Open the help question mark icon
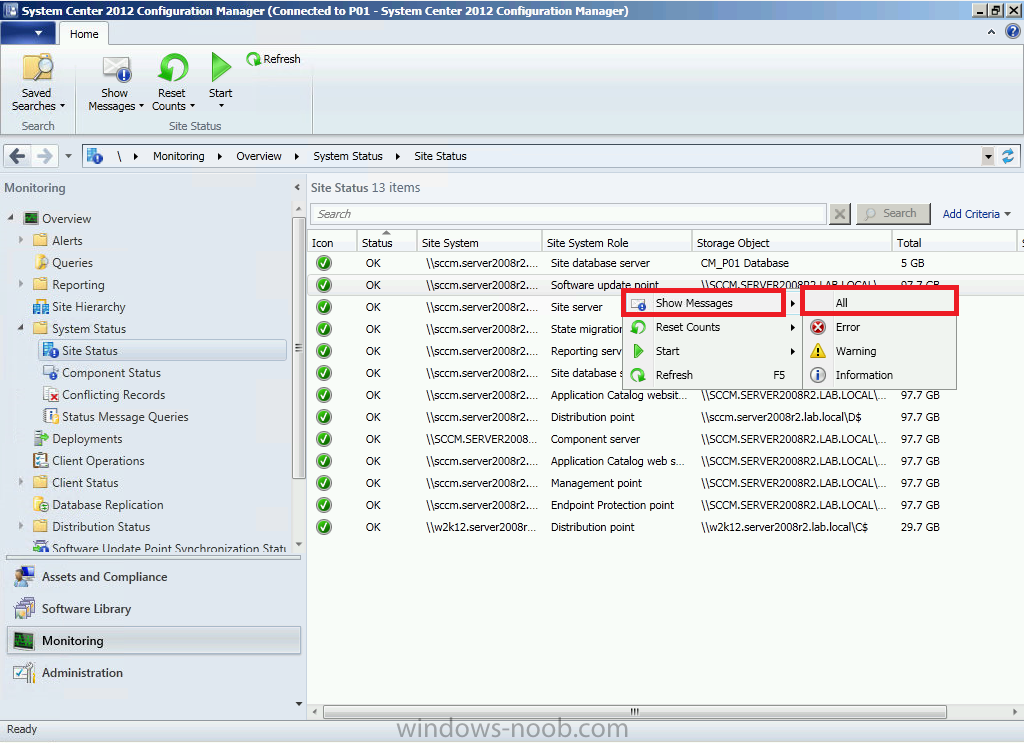Viewport: 1024px width, 743px height. coord(1012,31)
